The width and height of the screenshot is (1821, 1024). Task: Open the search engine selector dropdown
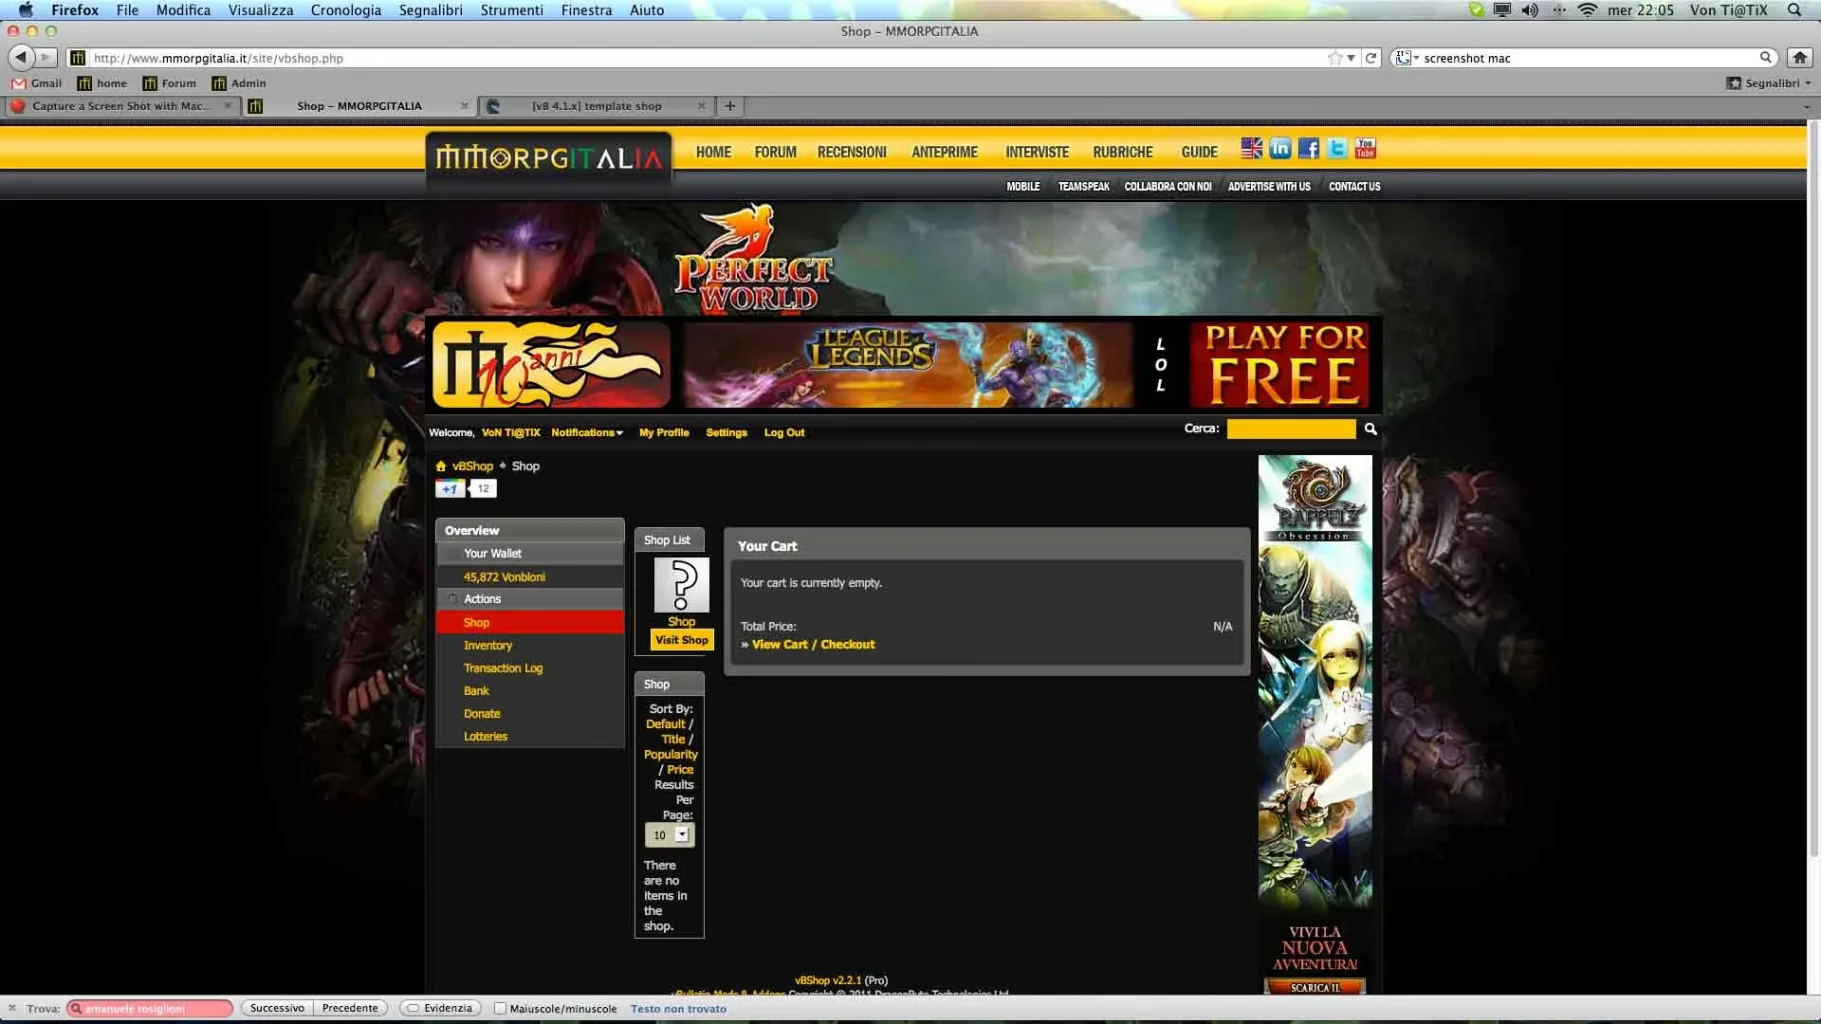click(x=1408, y=58)
